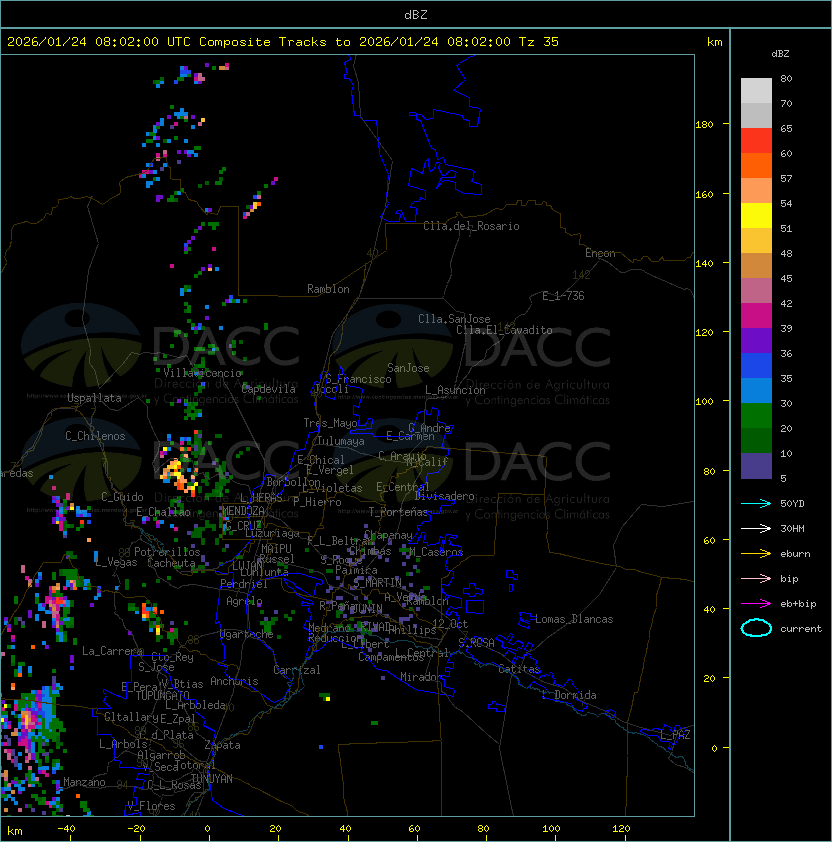This screenshot has width=832, height=842.
Task: Click the 'Cacheuta' map label
Action: [x=171, y=563]
